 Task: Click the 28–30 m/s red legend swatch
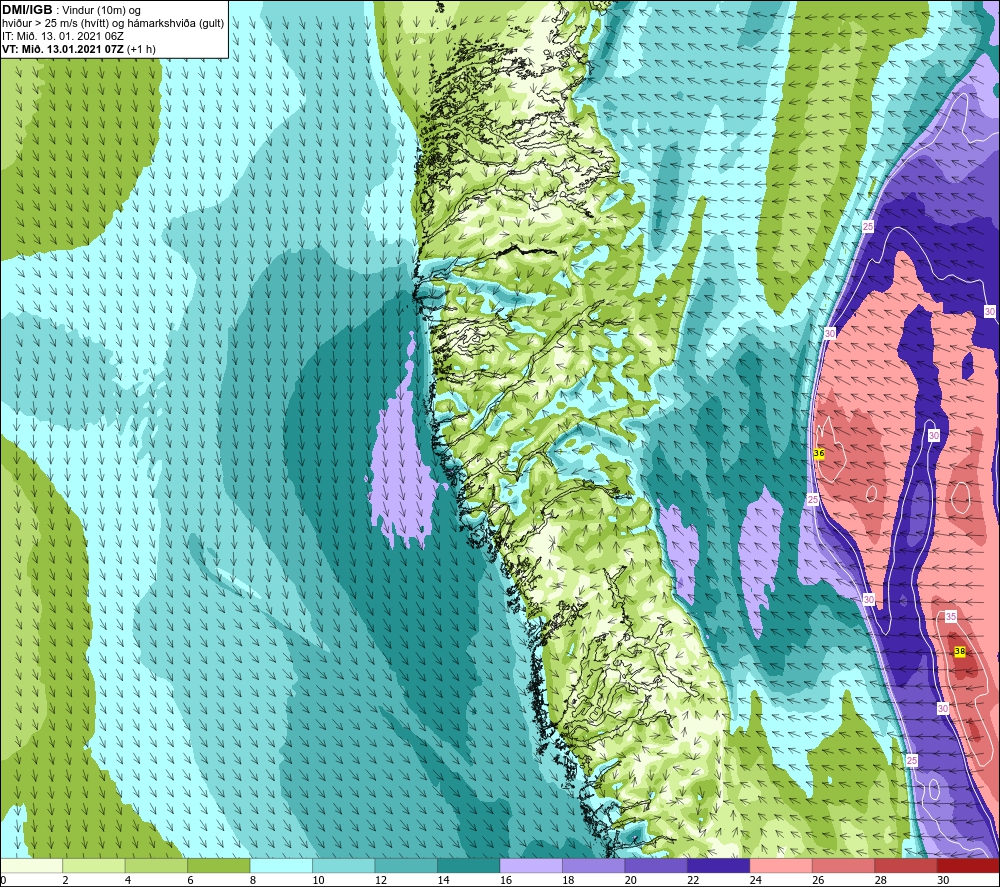(x=906, y=866)
